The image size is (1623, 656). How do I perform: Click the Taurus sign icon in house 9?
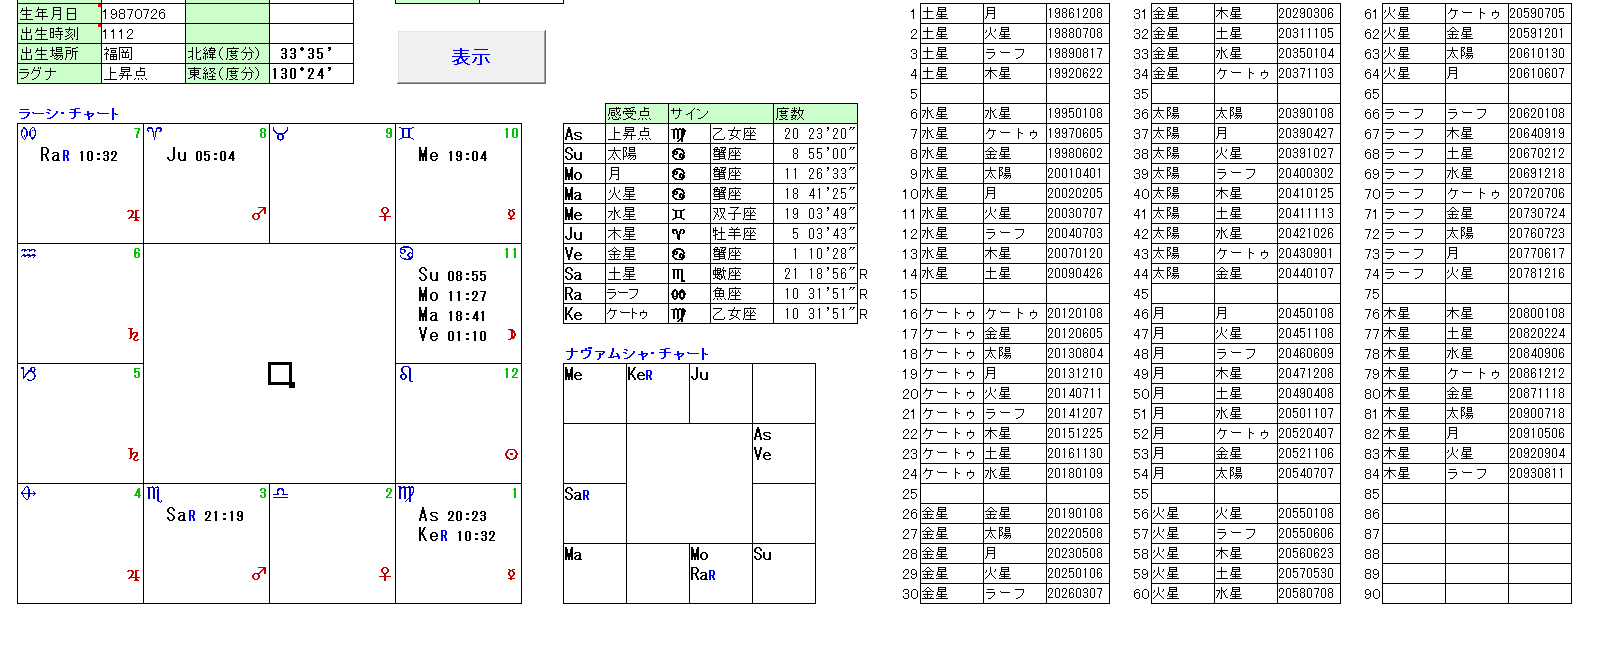(281, 134)
